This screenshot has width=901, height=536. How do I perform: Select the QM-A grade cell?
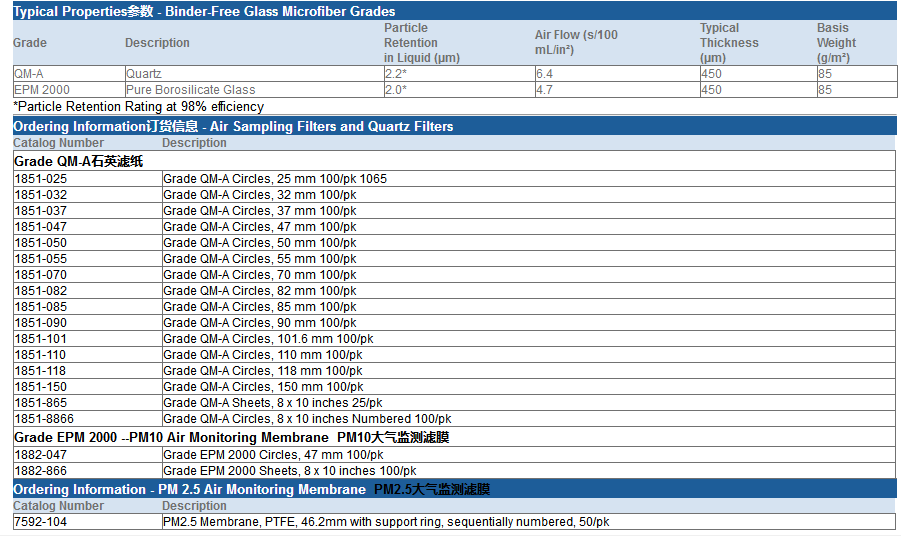[x=69, y=74]
